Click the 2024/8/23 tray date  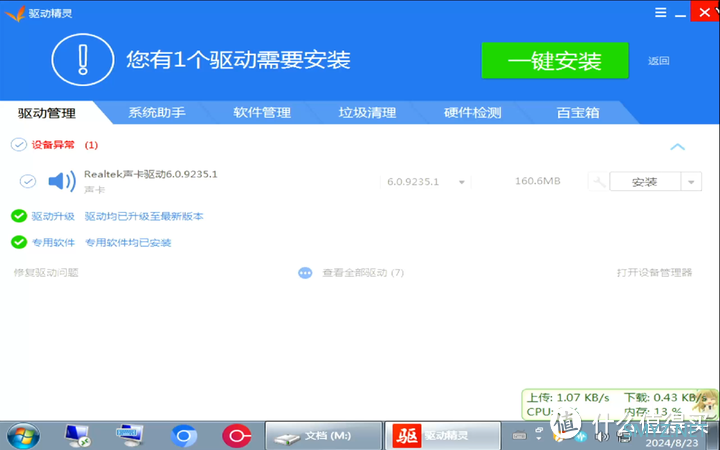coord(672,444)
